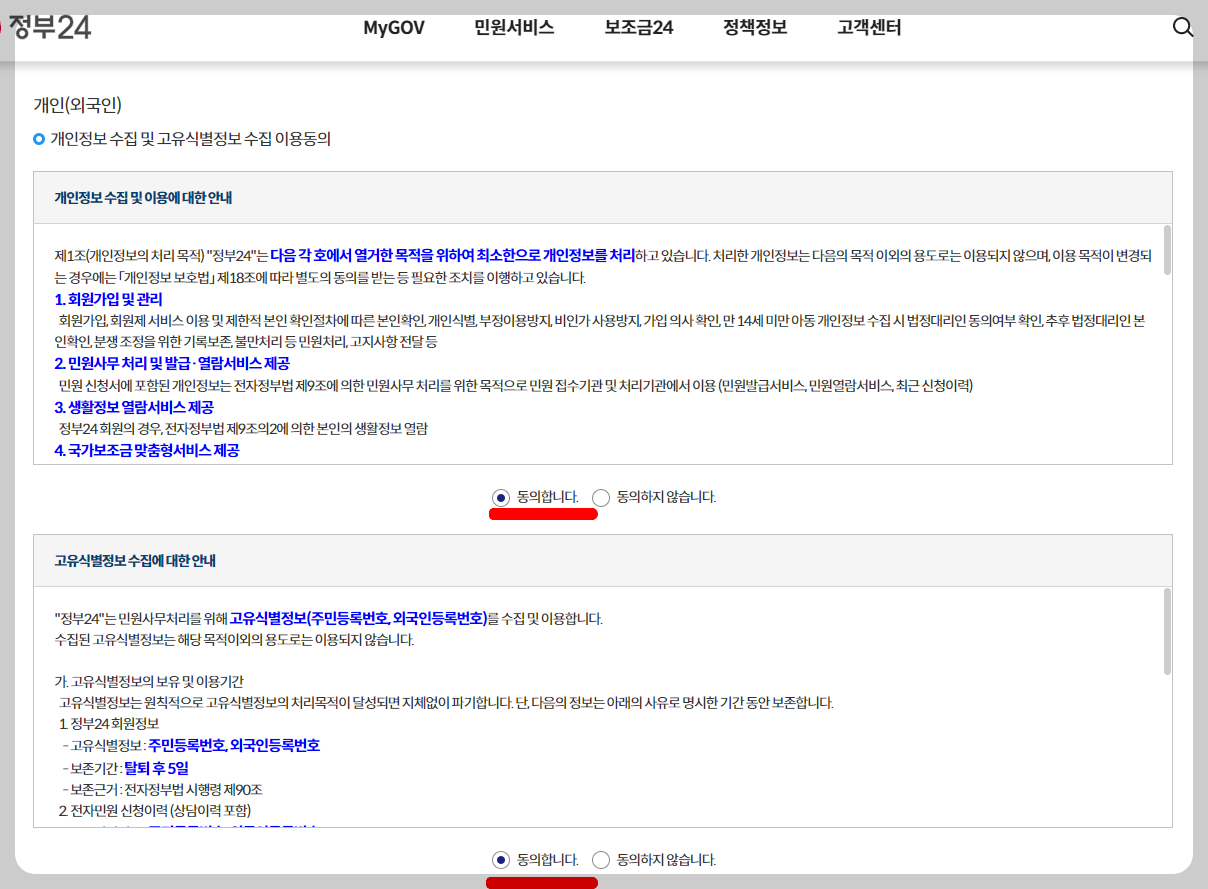The image size is (1208, 889).
Task: Select 동의하지 않습니다 for 개인정보 수집 section
Action: pyautogui.click(x=601, y=497)
